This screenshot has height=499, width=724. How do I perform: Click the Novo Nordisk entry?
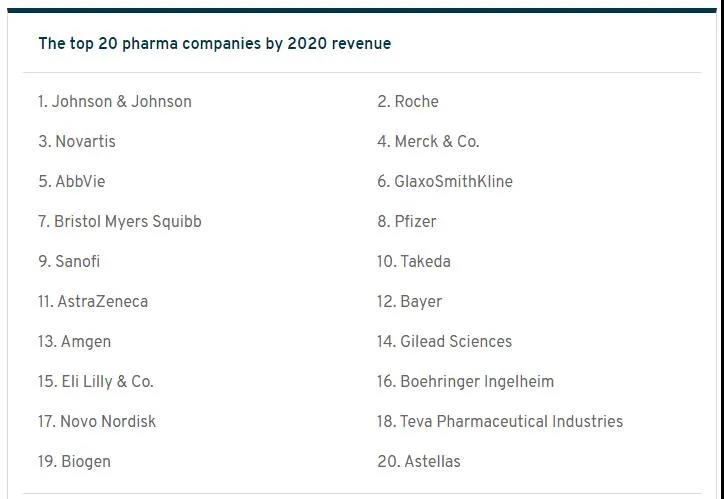click(x=97, y=421)
